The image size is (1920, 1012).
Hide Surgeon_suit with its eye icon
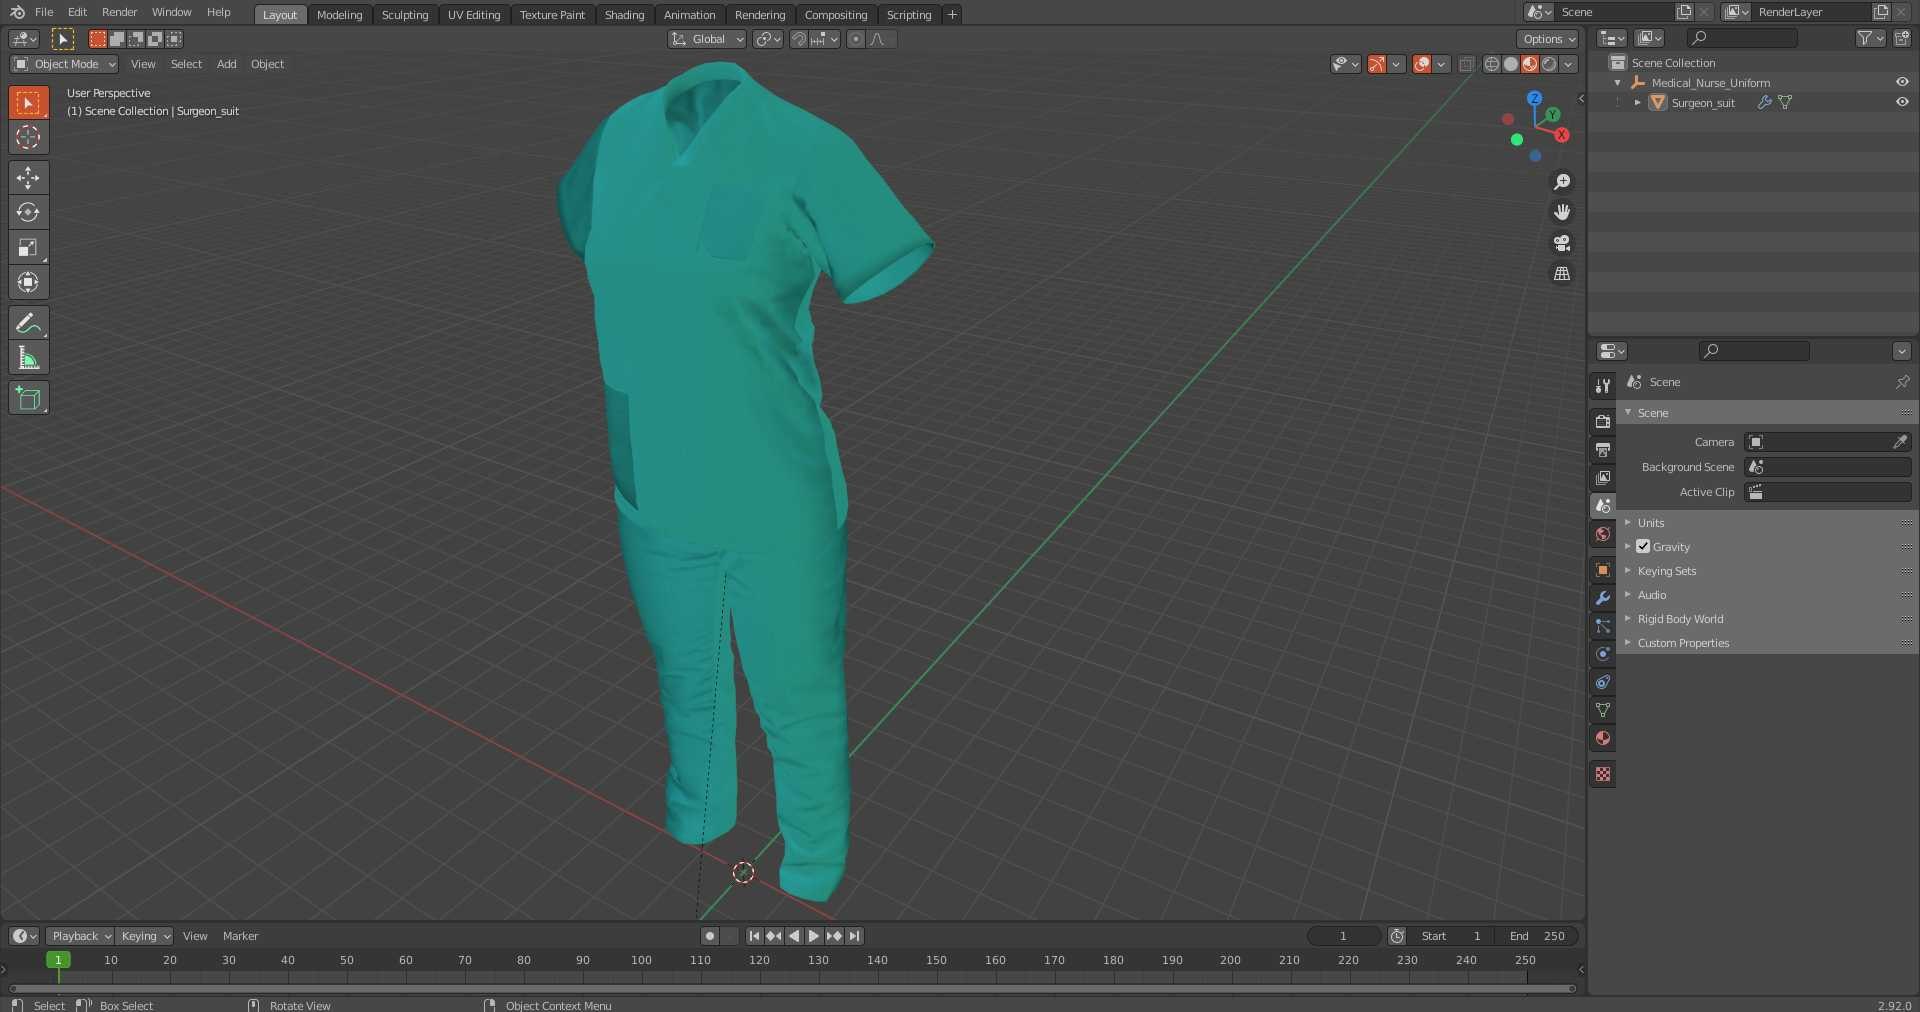tap(1902, 102)
